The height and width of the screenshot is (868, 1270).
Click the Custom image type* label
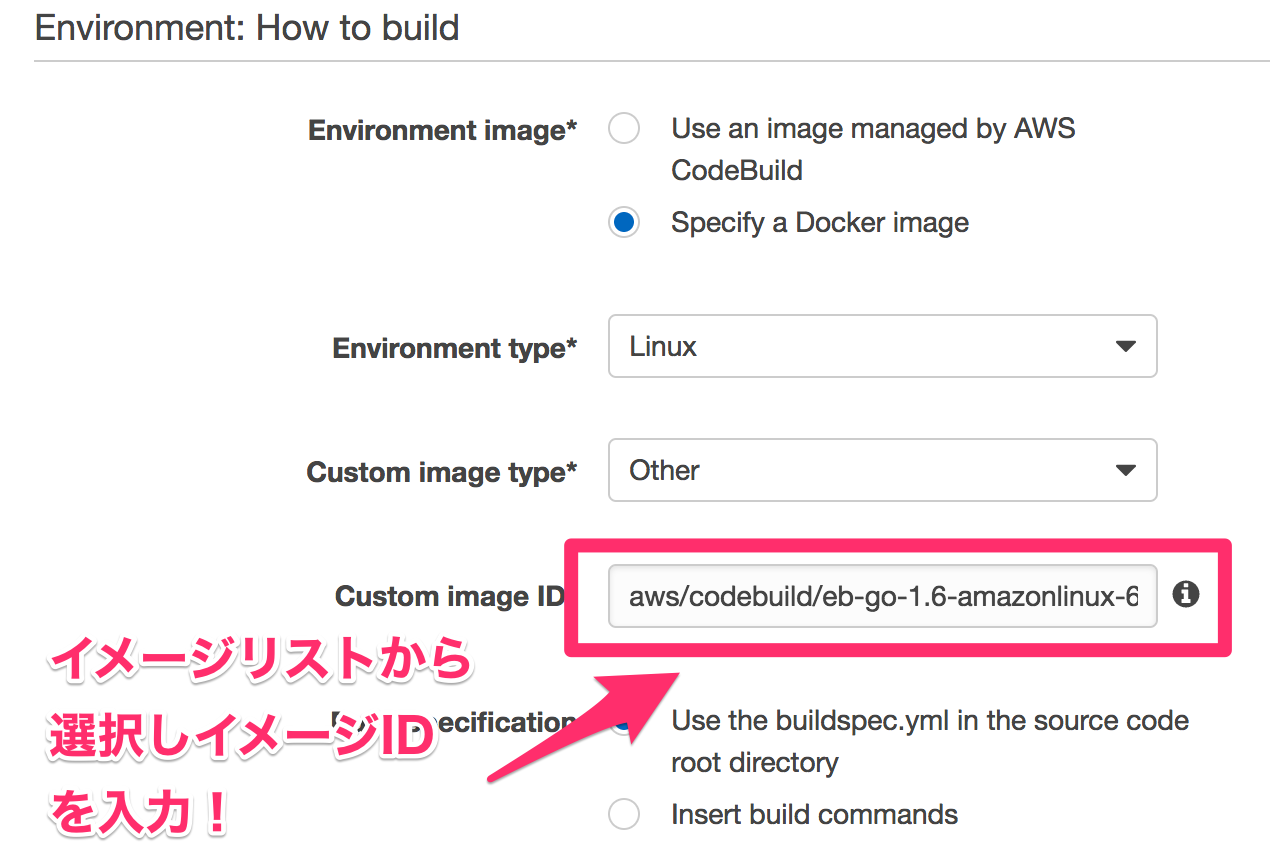point(443,471)
